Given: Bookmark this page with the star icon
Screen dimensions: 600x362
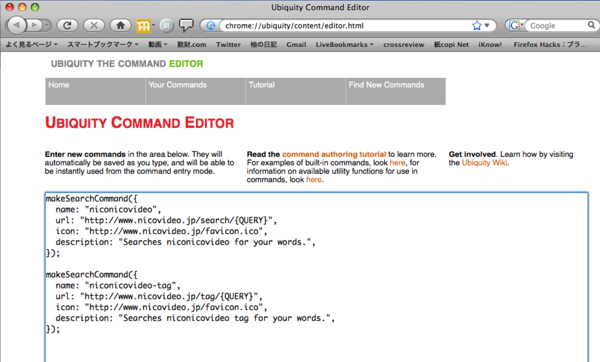Looking at the screenshot, I should coord(477,26).
